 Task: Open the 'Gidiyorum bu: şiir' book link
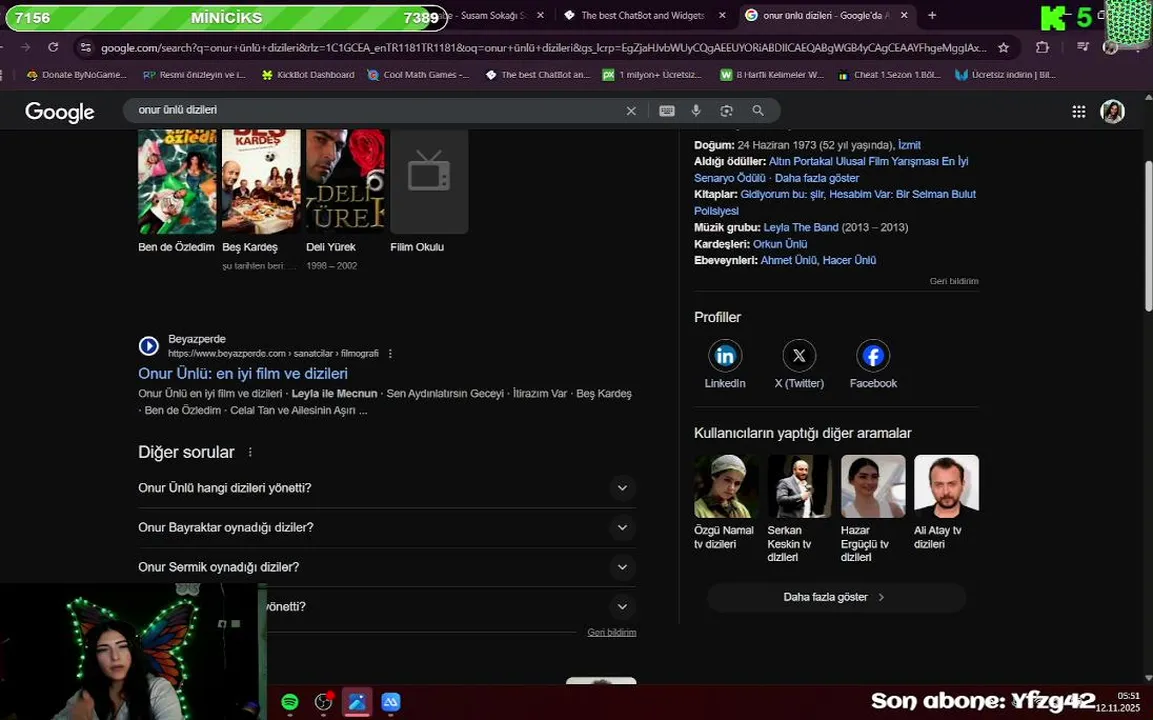pyautogui.click(x=782, y=194)
